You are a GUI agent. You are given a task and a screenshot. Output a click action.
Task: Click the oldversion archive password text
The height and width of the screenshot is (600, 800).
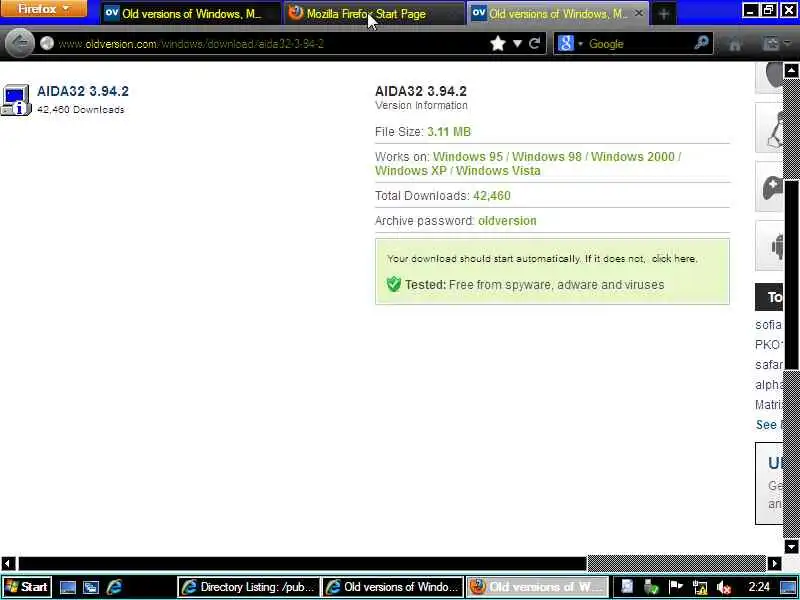[507, 221]
